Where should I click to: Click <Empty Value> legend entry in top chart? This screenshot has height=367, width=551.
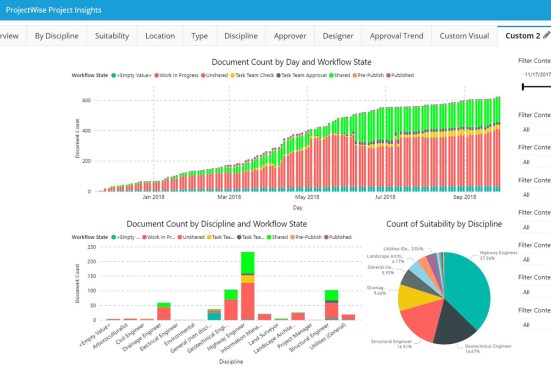click(131, 75)
